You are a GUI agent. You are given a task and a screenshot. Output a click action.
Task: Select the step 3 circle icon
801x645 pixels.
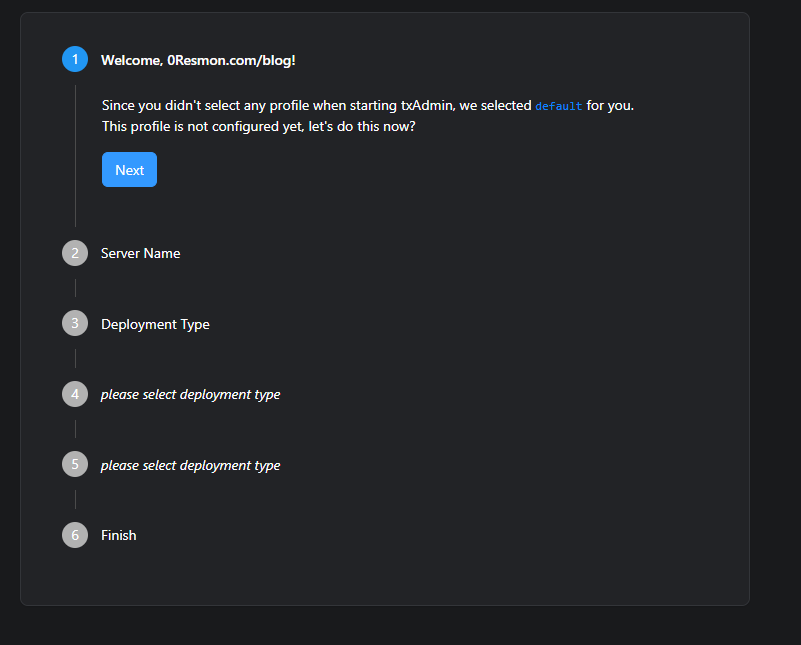pyautogui.click(x=75, y=323)
